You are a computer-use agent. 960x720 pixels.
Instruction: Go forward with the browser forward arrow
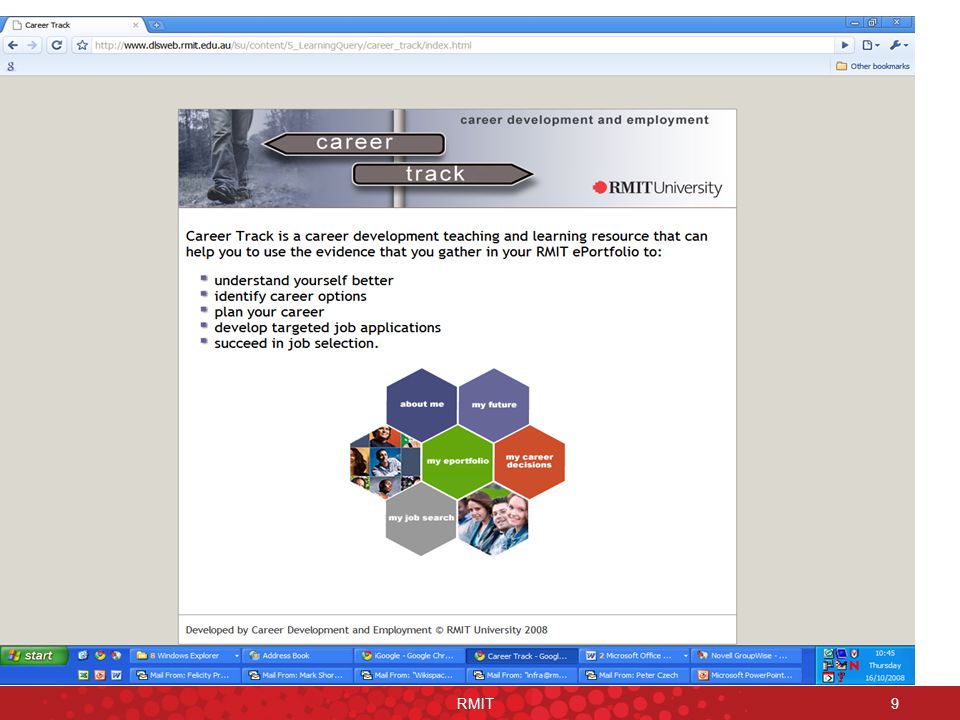(x=32, y=45)
